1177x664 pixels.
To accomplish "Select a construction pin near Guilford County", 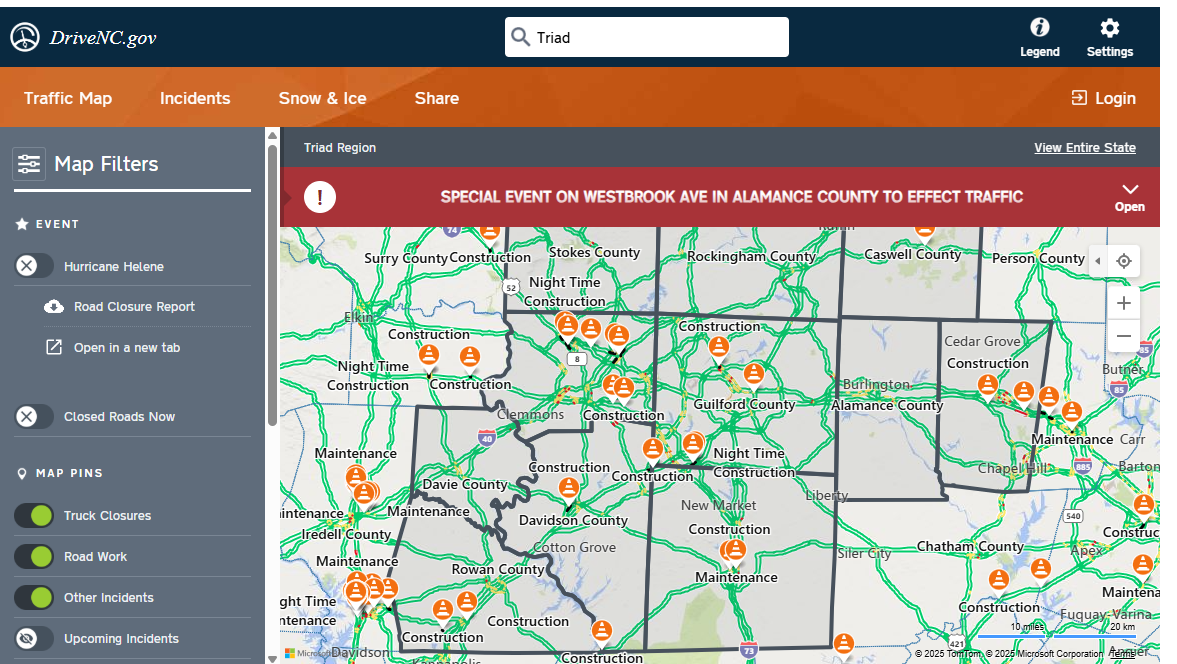I will point(719,348).
